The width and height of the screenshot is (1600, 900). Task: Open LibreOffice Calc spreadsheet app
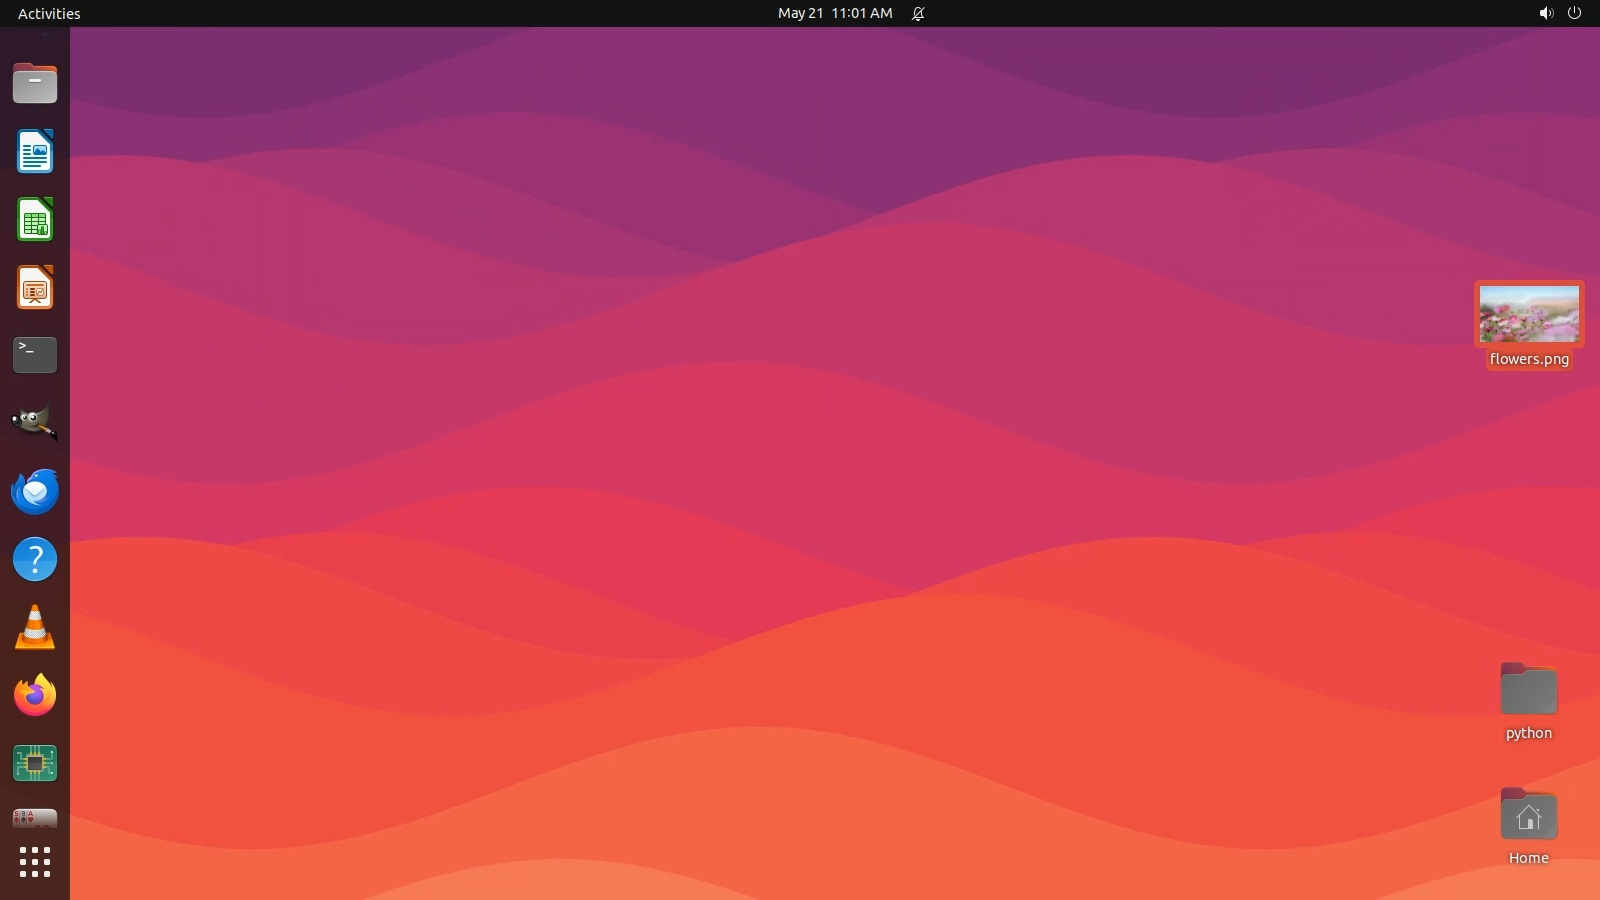click(x=35, y=220)
